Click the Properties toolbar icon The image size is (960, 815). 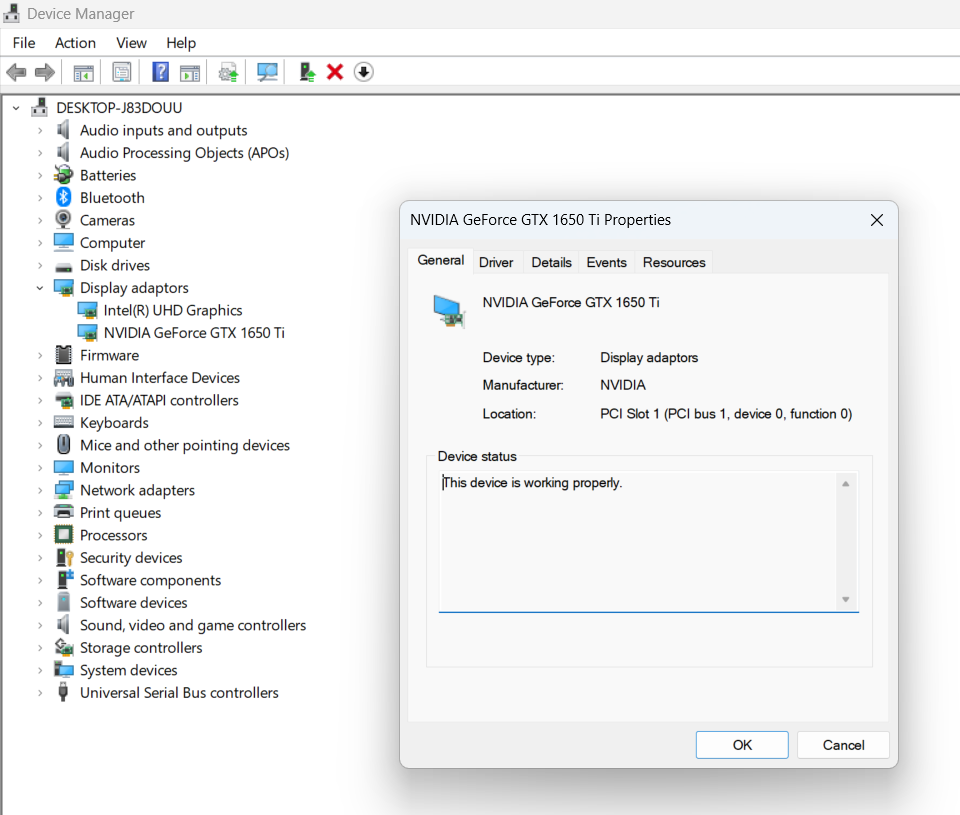pos(122,72)
